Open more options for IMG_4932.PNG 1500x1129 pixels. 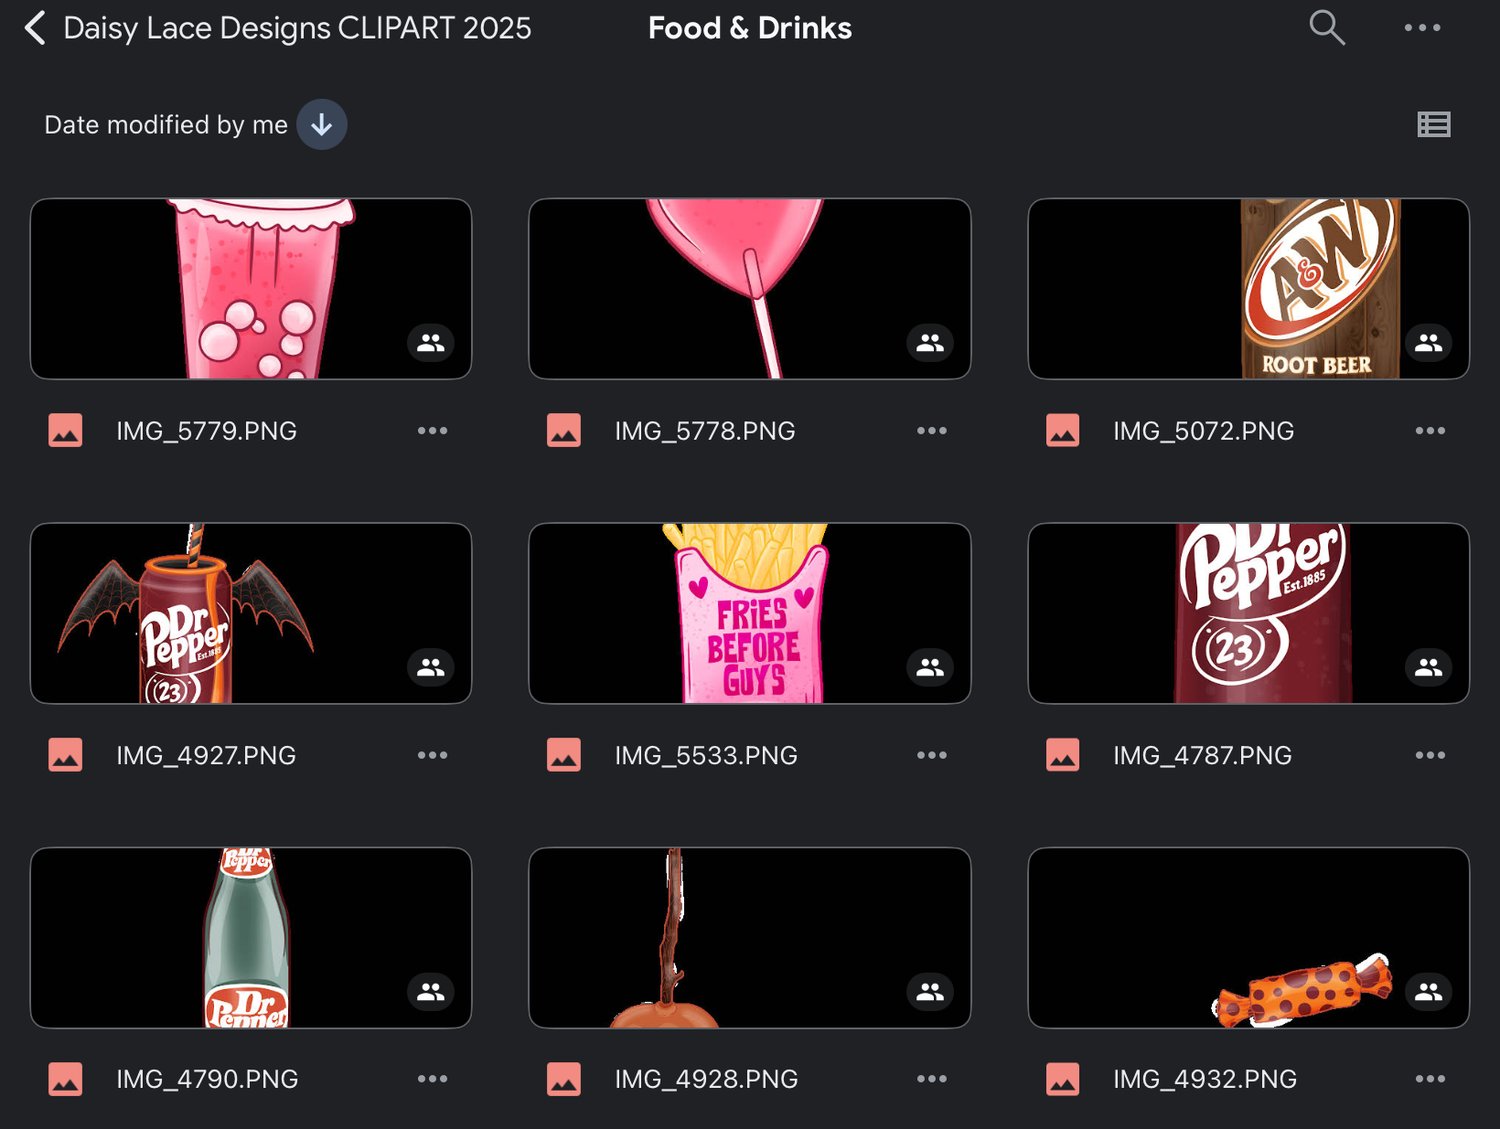pos(1430,1079)
